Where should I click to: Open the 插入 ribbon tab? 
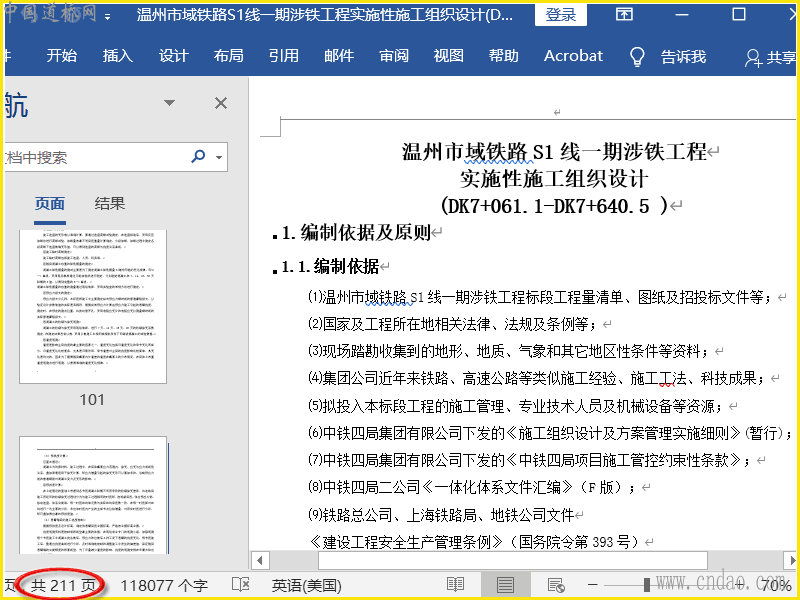(x=117, y=56)
